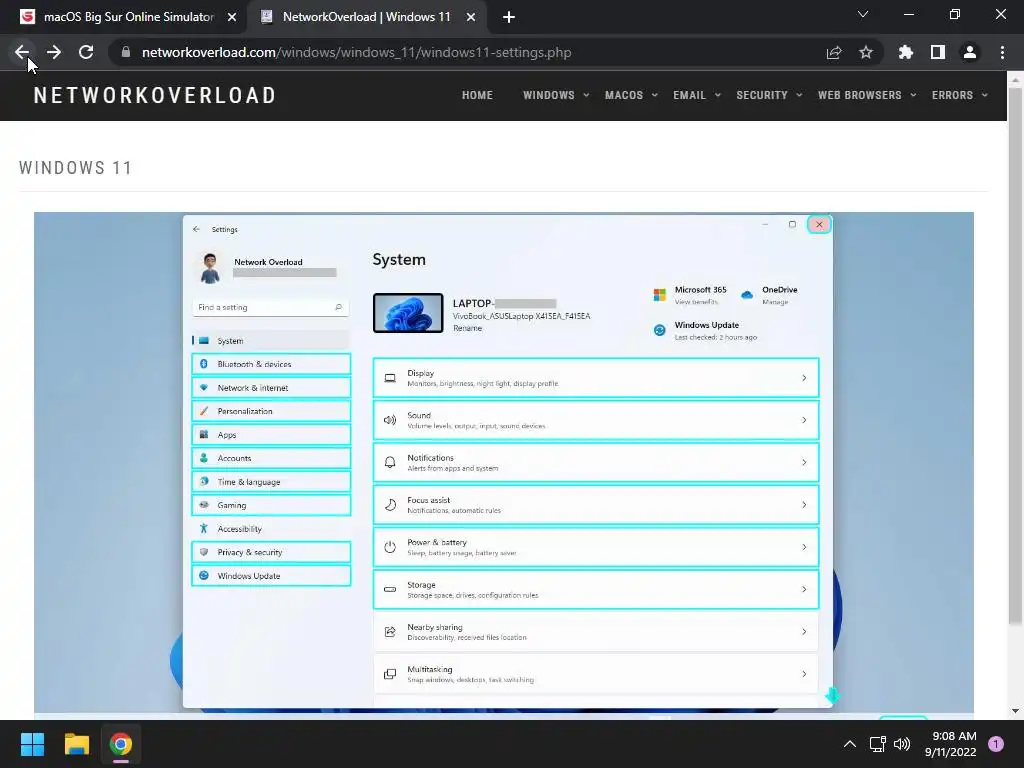Open the Notifications settings row
The width and height of the screenshot is (1024, 768).
pos(596,462)
